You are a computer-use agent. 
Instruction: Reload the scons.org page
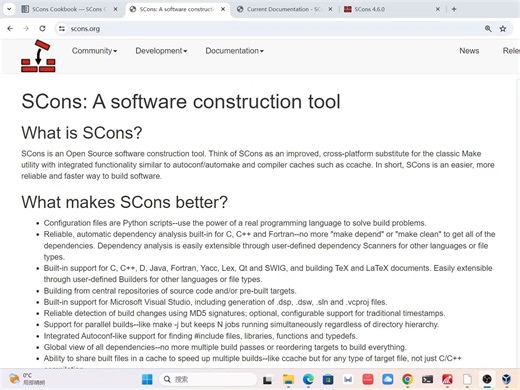(42, 29)
